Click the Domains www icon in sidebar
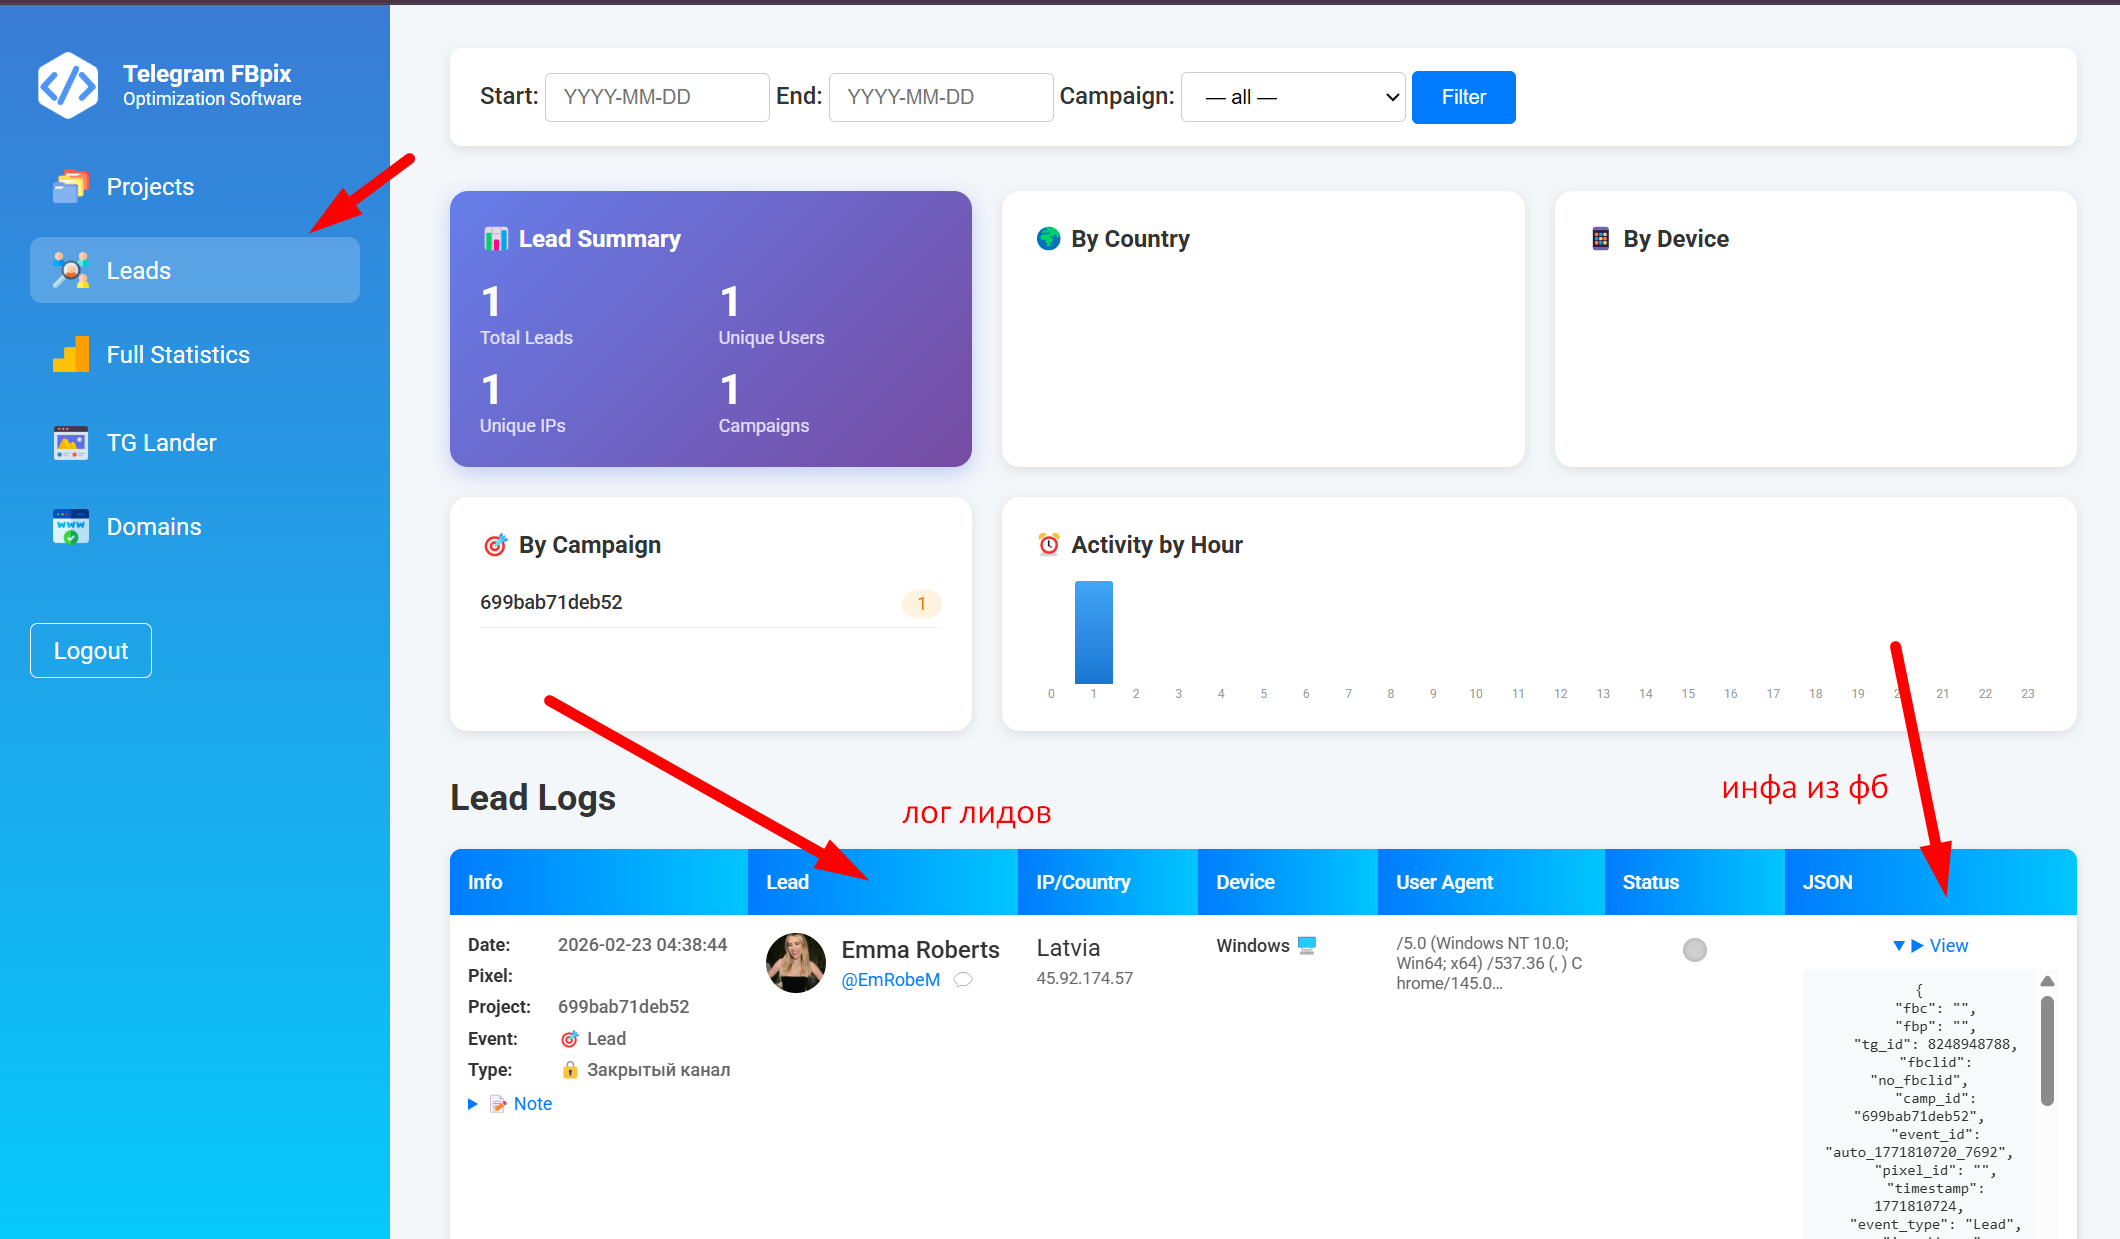2120x1239 pixels. [x=71, y=527]
